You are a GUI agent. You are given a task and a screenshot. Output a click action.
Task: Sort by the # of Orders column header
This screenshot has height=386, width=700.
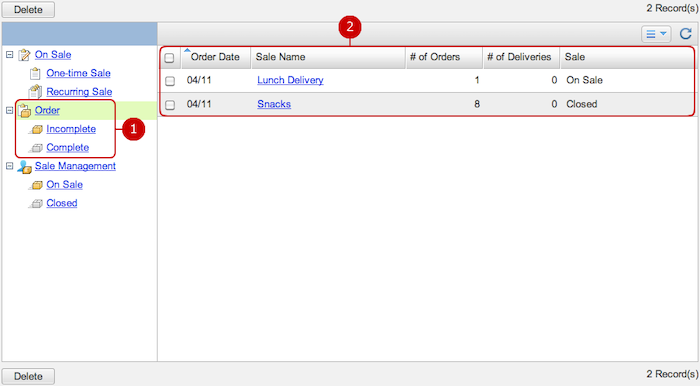[444, 57]
